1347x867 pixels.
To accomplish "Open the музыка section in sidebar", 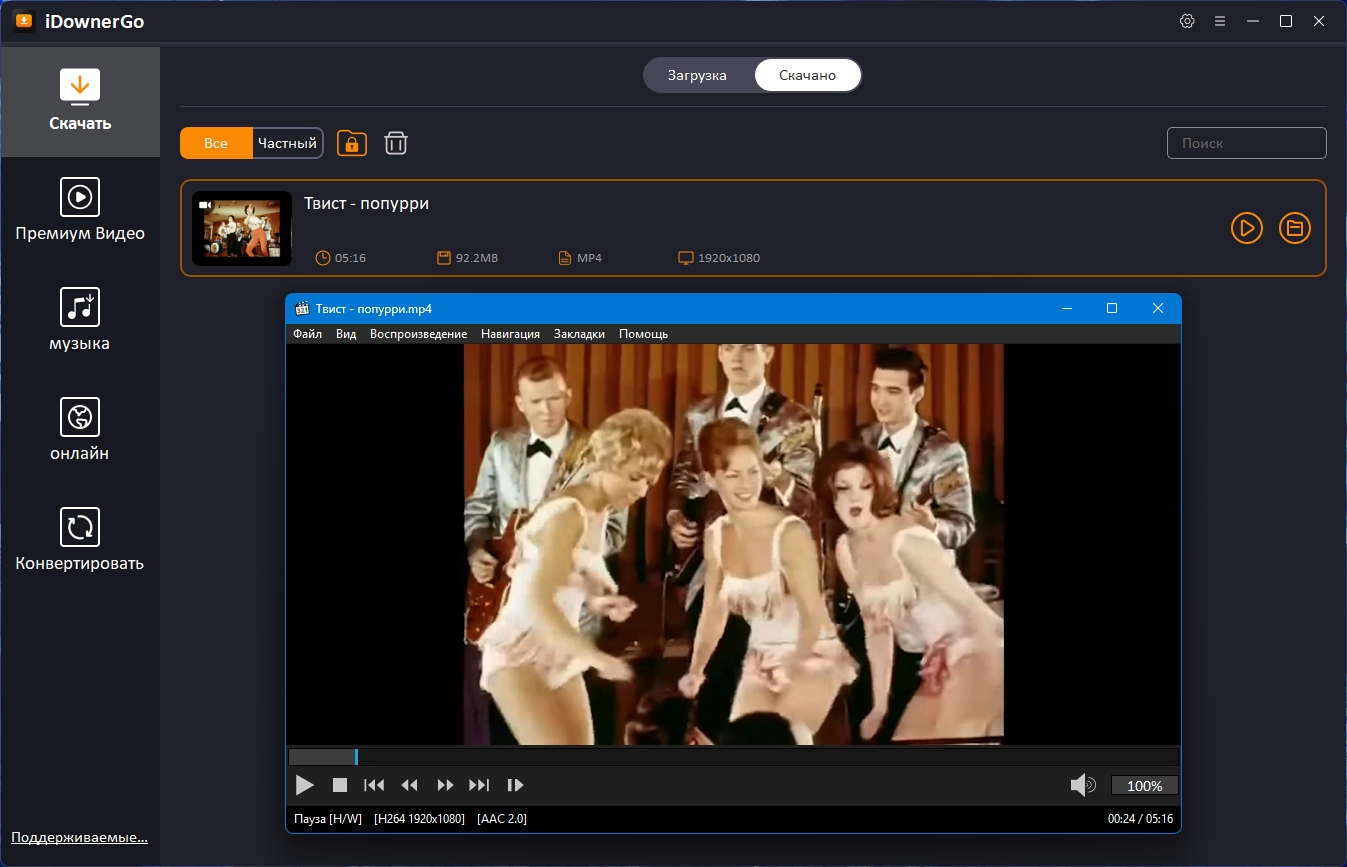I will [80, 320].
